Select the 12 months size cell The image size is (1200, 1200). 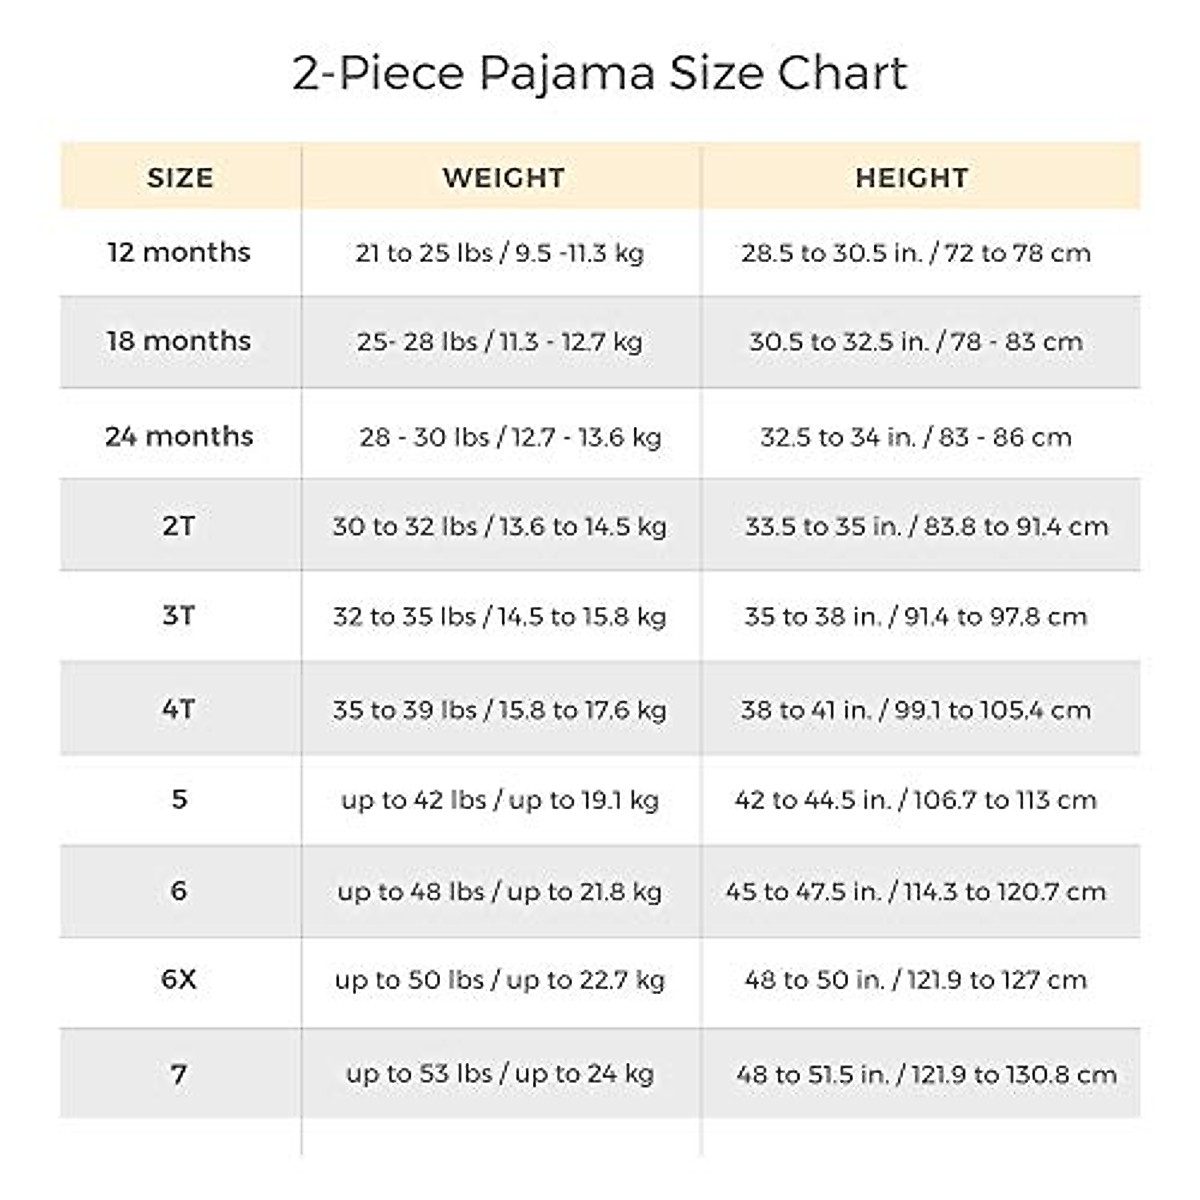click(x=180, y=252)
